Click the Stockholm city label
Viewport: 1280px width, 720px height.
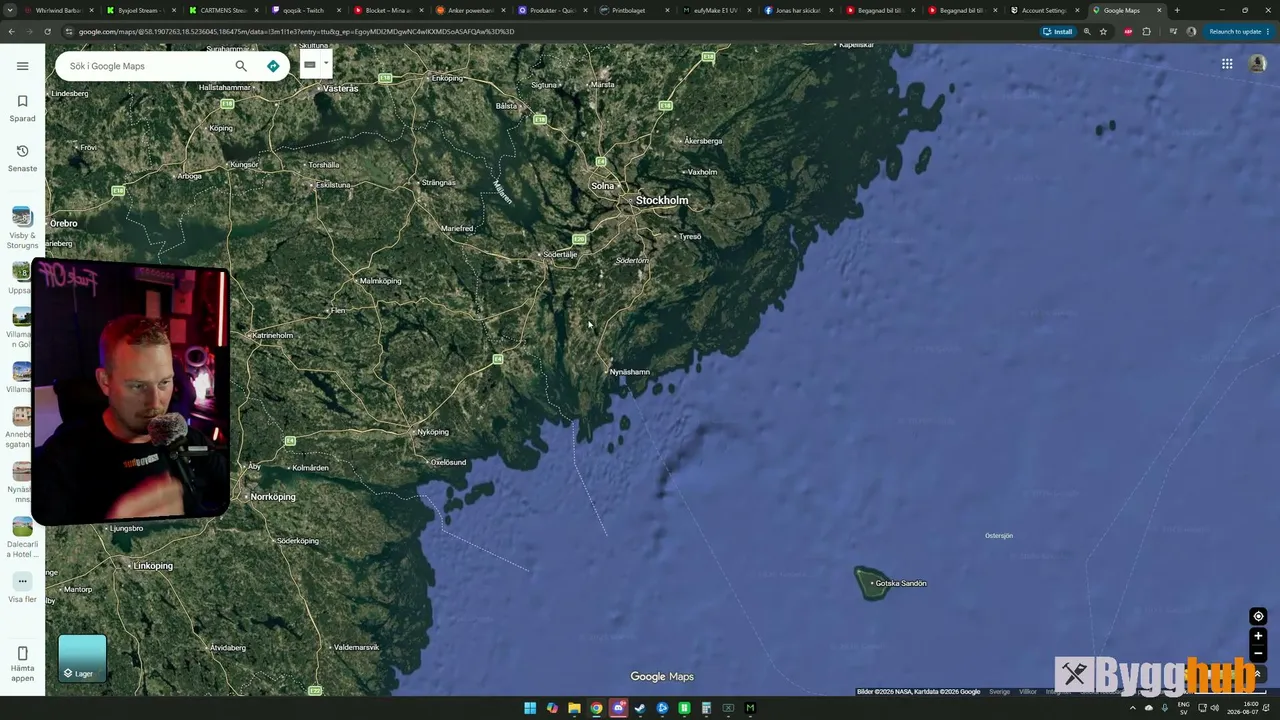[662, 200]
